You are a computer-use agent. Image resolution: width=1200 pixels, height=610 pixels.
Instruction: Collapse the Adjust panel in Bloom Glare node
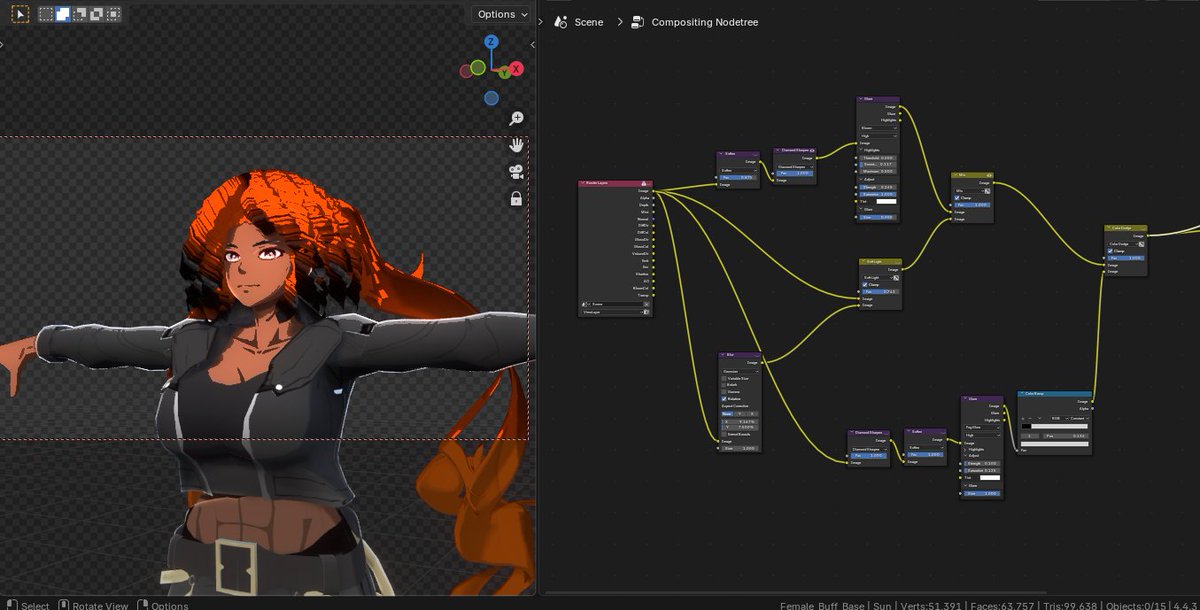862,178
